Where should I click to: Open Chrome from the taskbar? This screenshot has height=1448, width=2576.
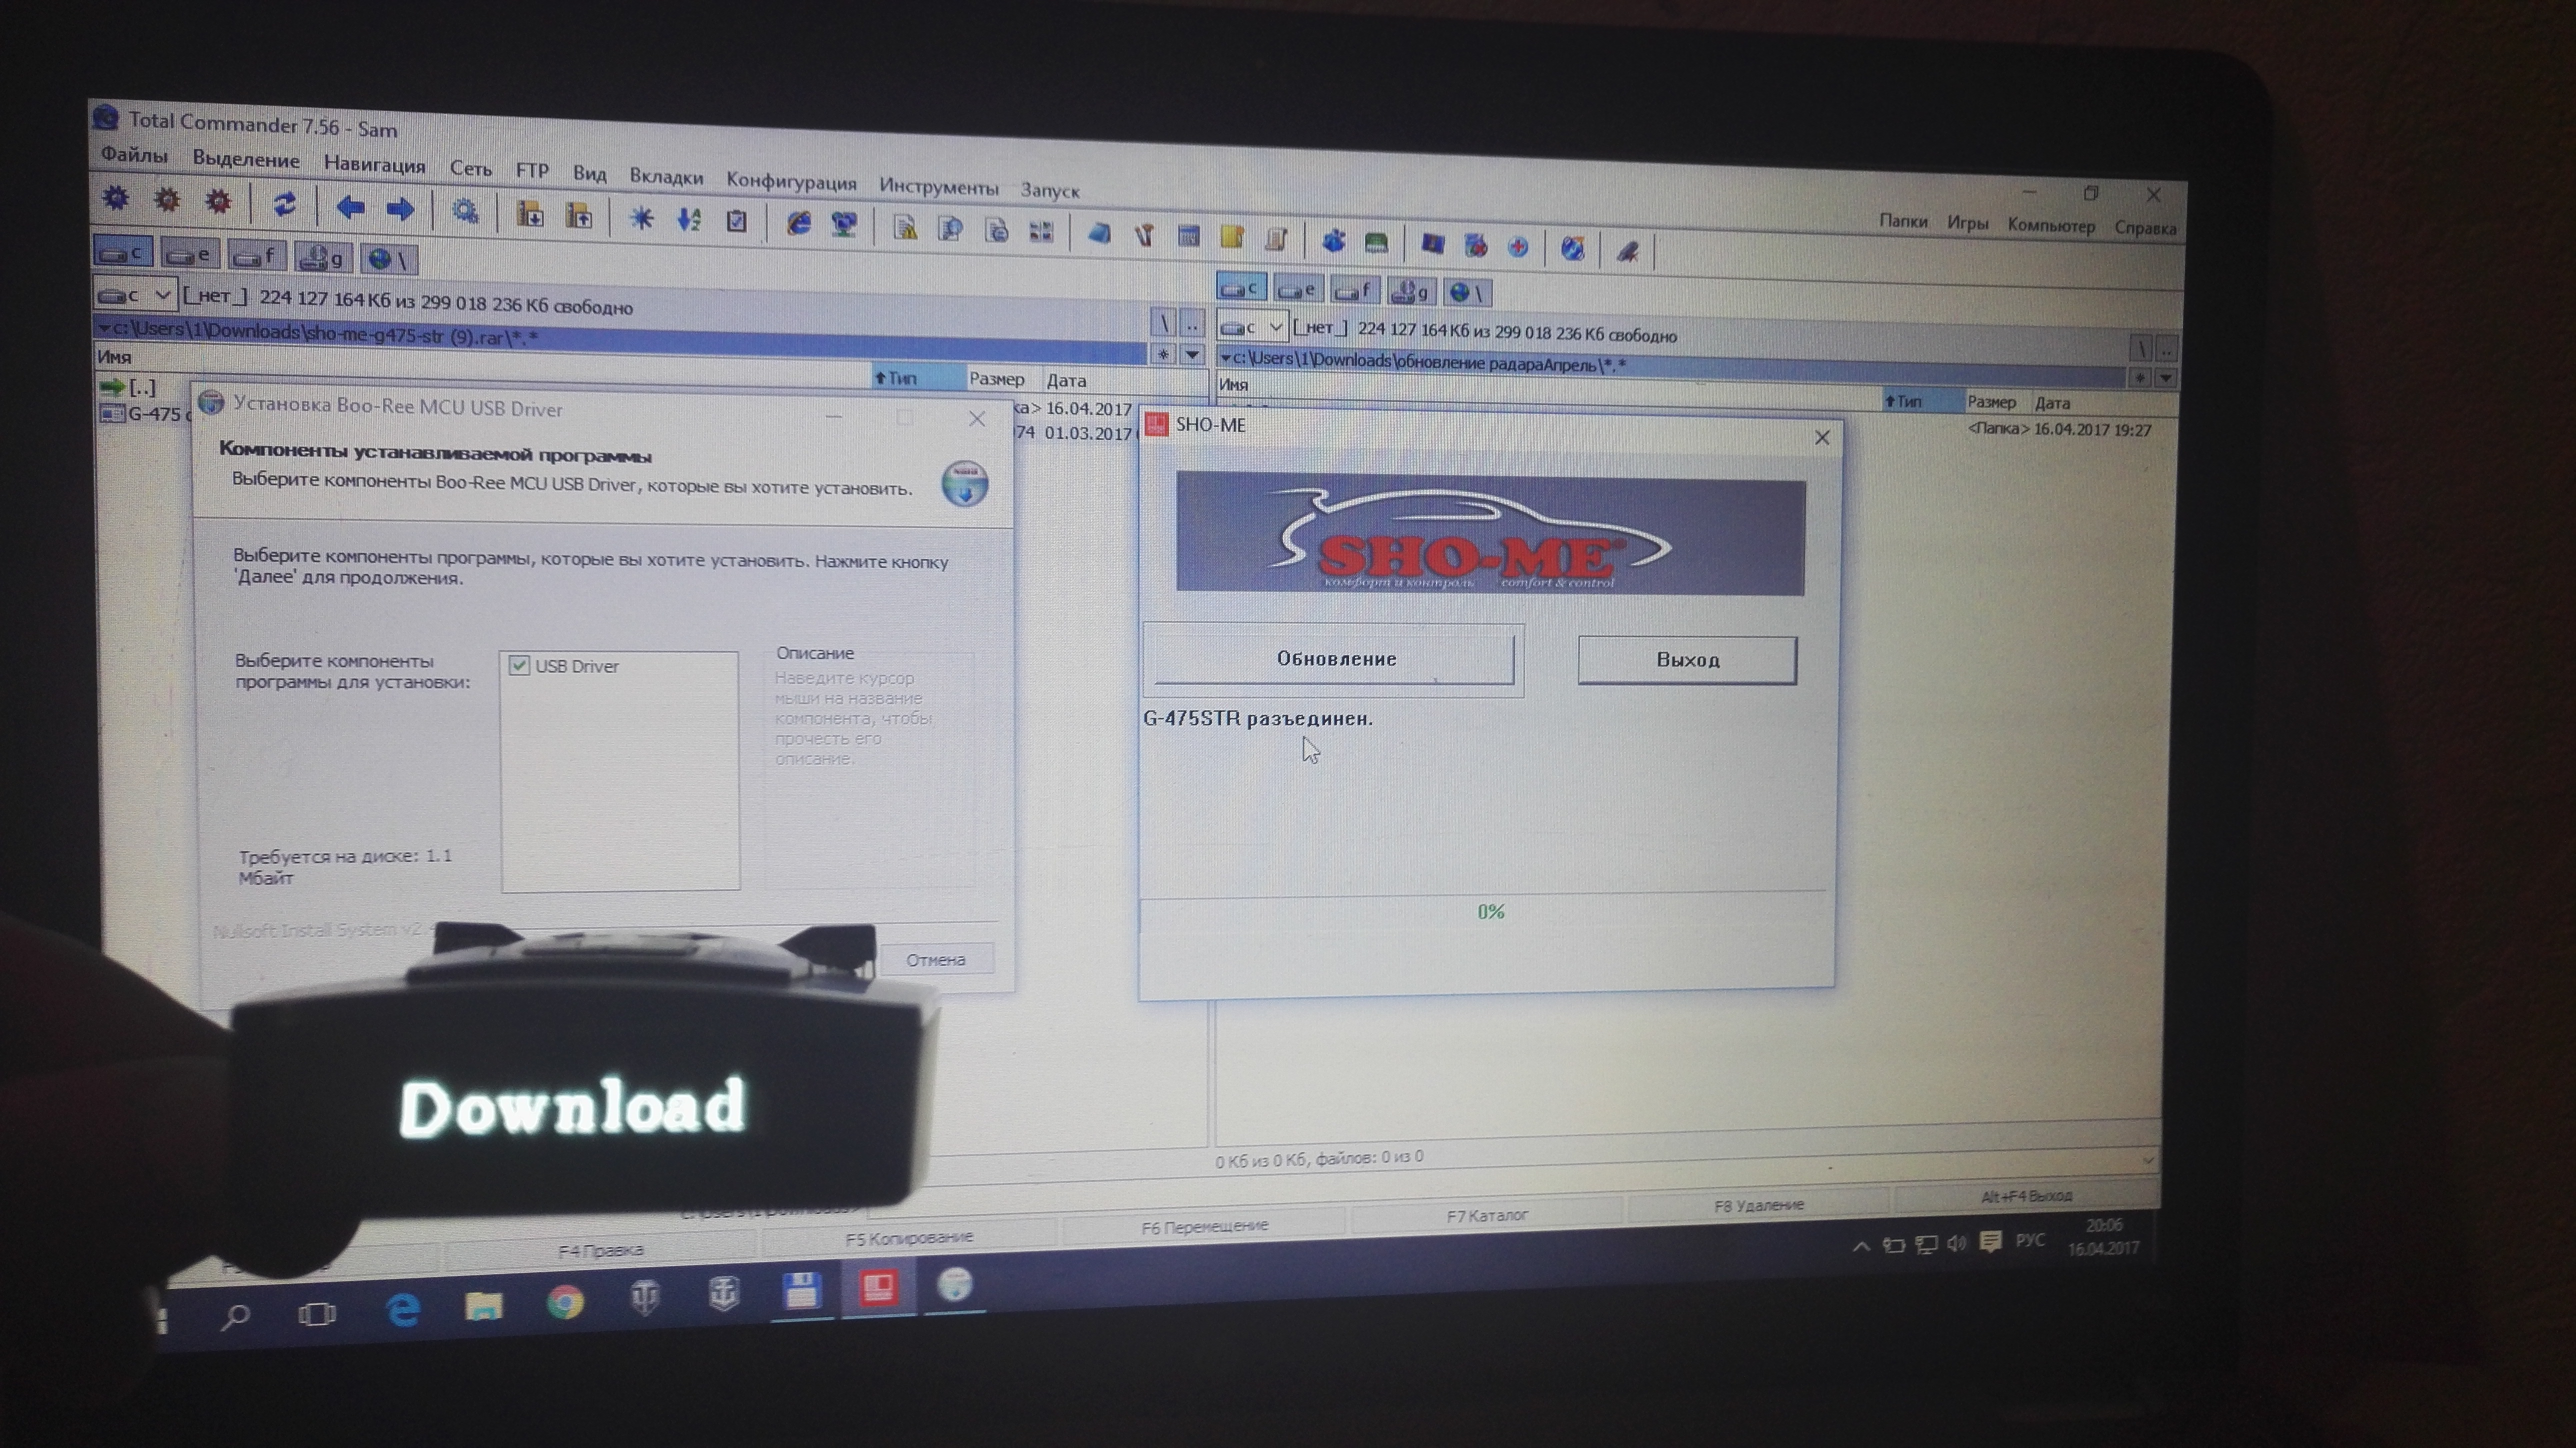[x=565, y=1302]
